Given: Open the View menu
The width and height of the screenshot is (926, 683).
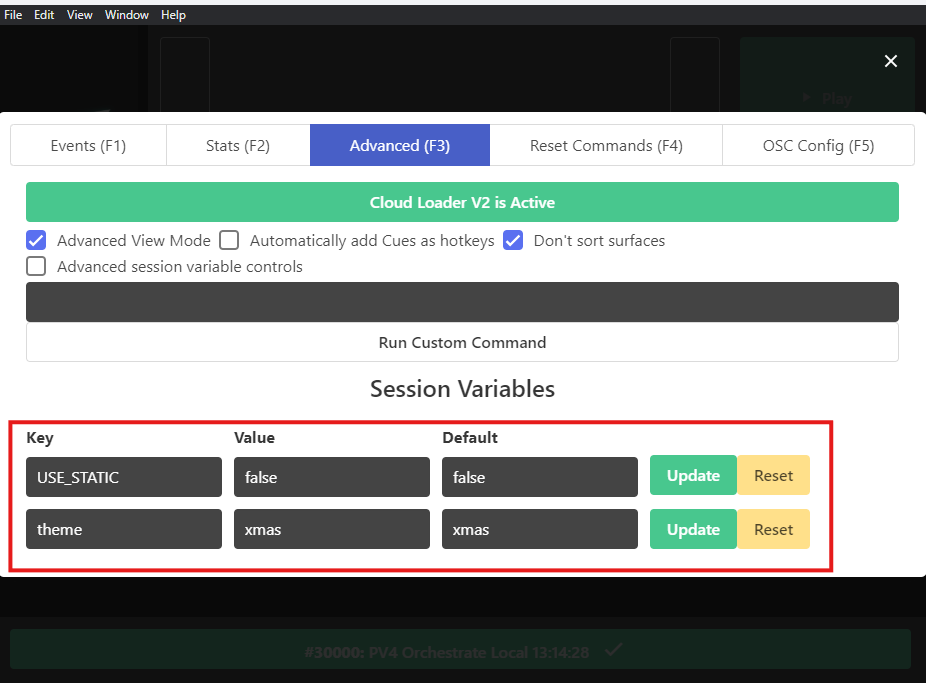Looking at the screenshot, I should click(x=79, y=15).
